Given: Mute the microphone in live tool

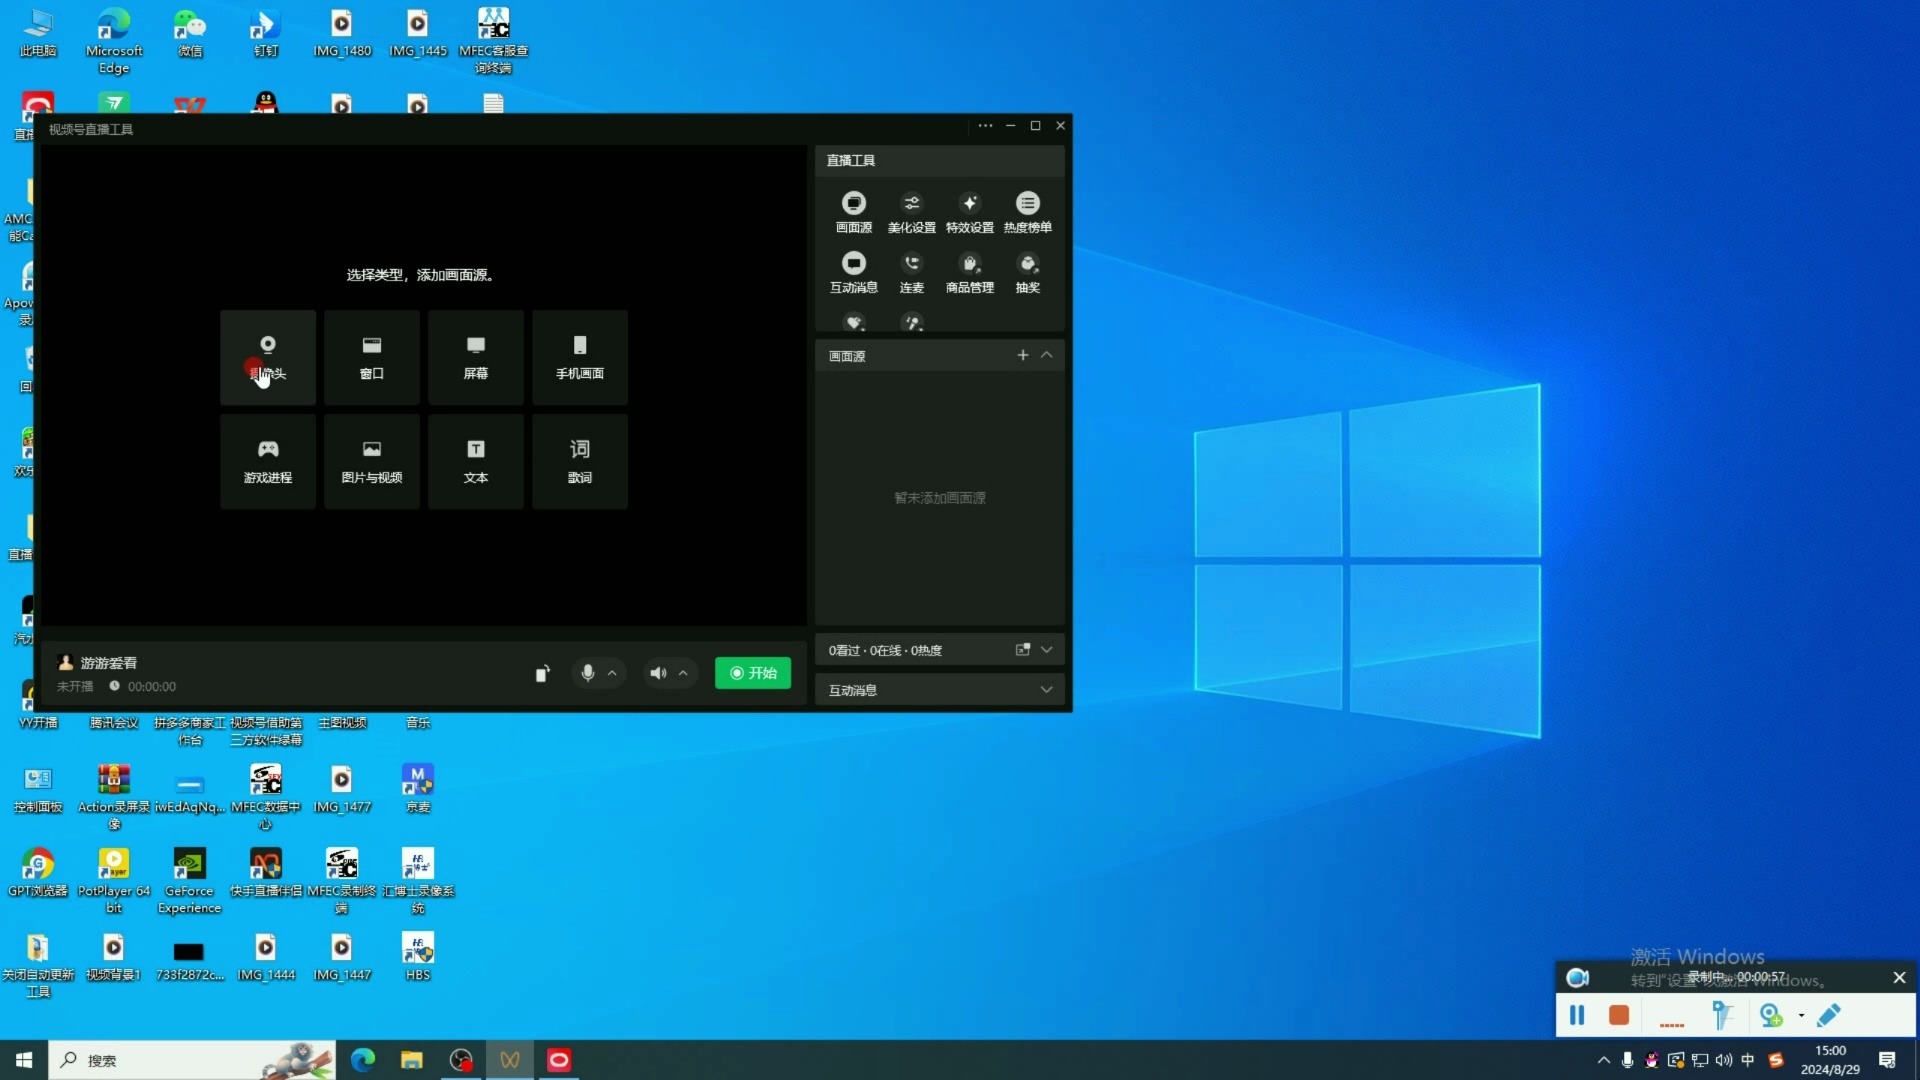Looking at the screenshot, I should point(588,673).
